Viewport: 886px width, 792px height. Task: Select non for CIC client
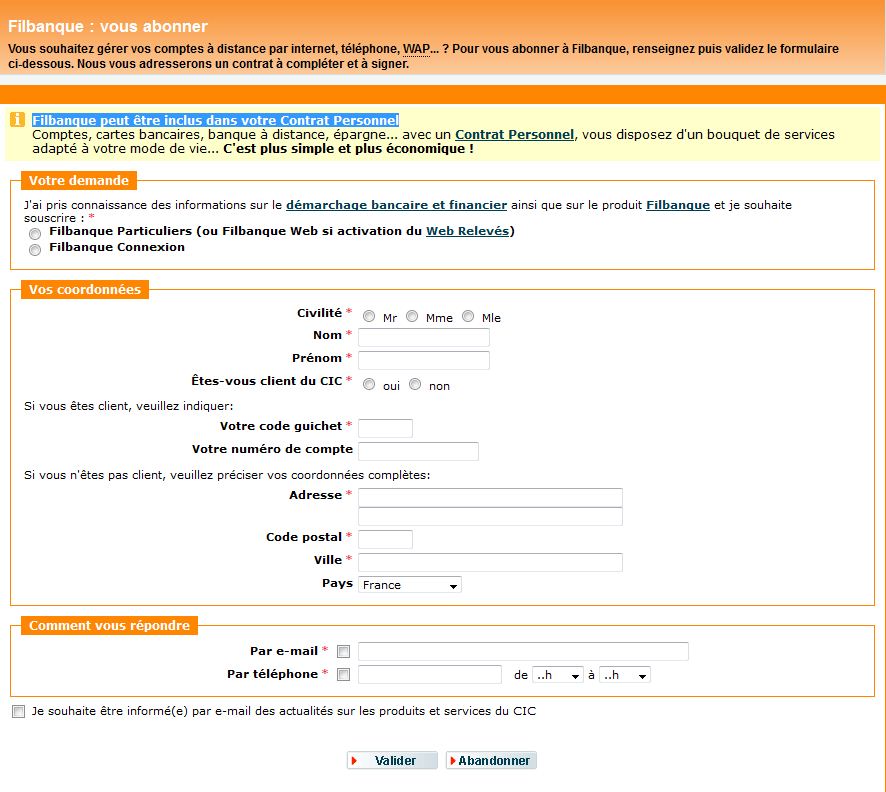415,384
